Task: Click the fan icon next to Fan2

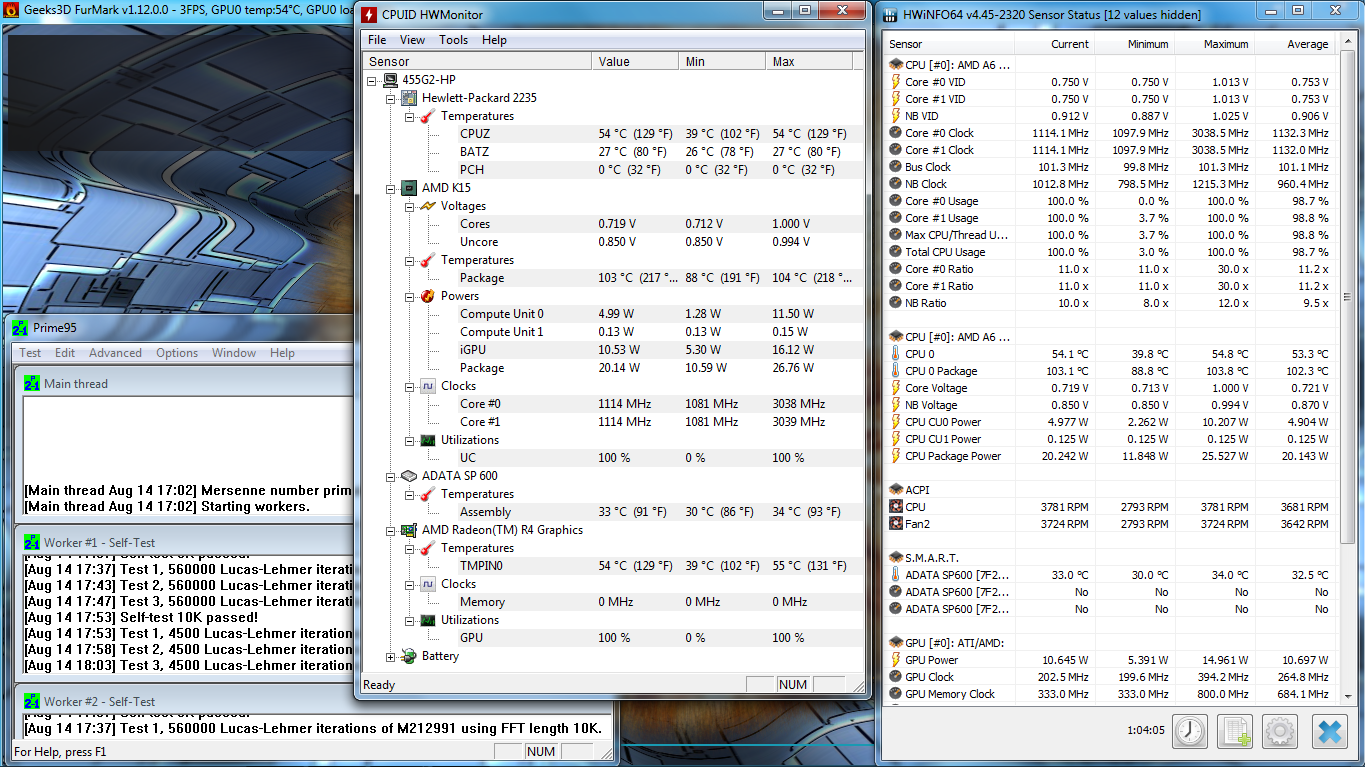Action: click(896, 524)
